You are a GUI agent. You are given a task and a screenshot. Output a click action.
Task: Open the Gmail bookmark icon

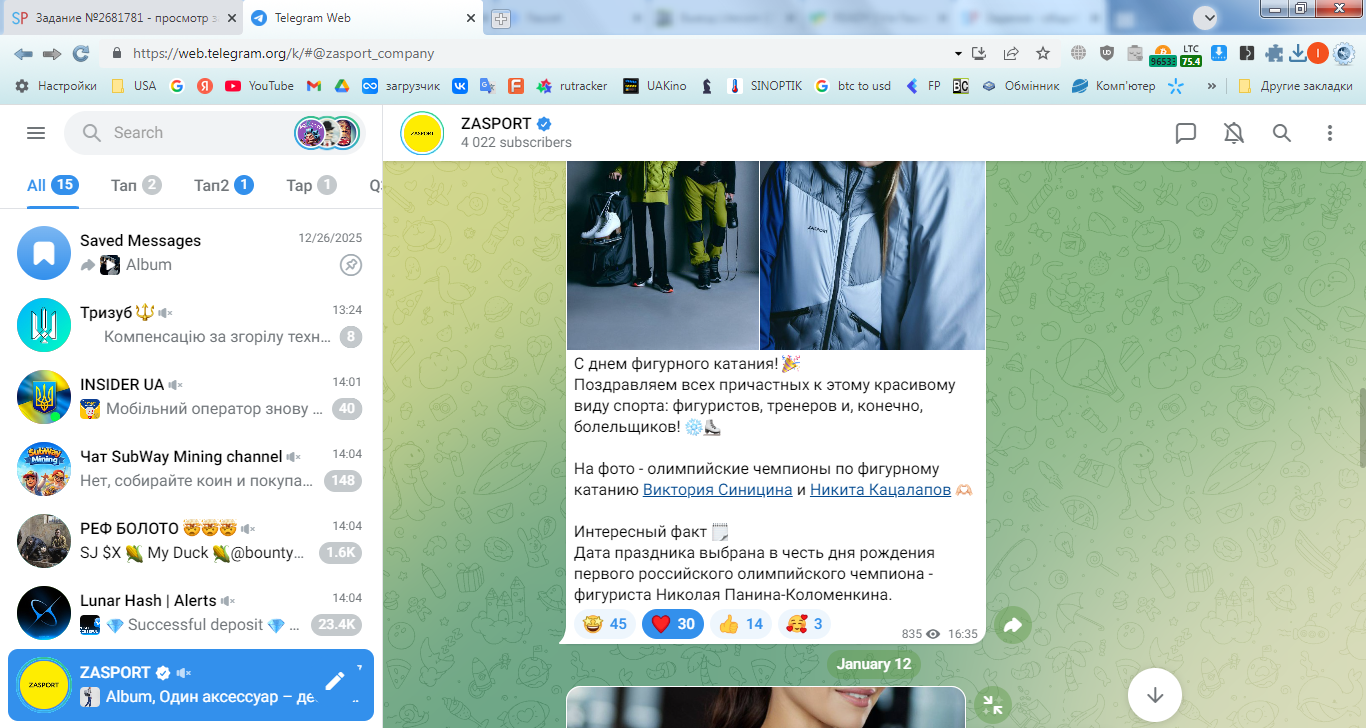point(313,86)
